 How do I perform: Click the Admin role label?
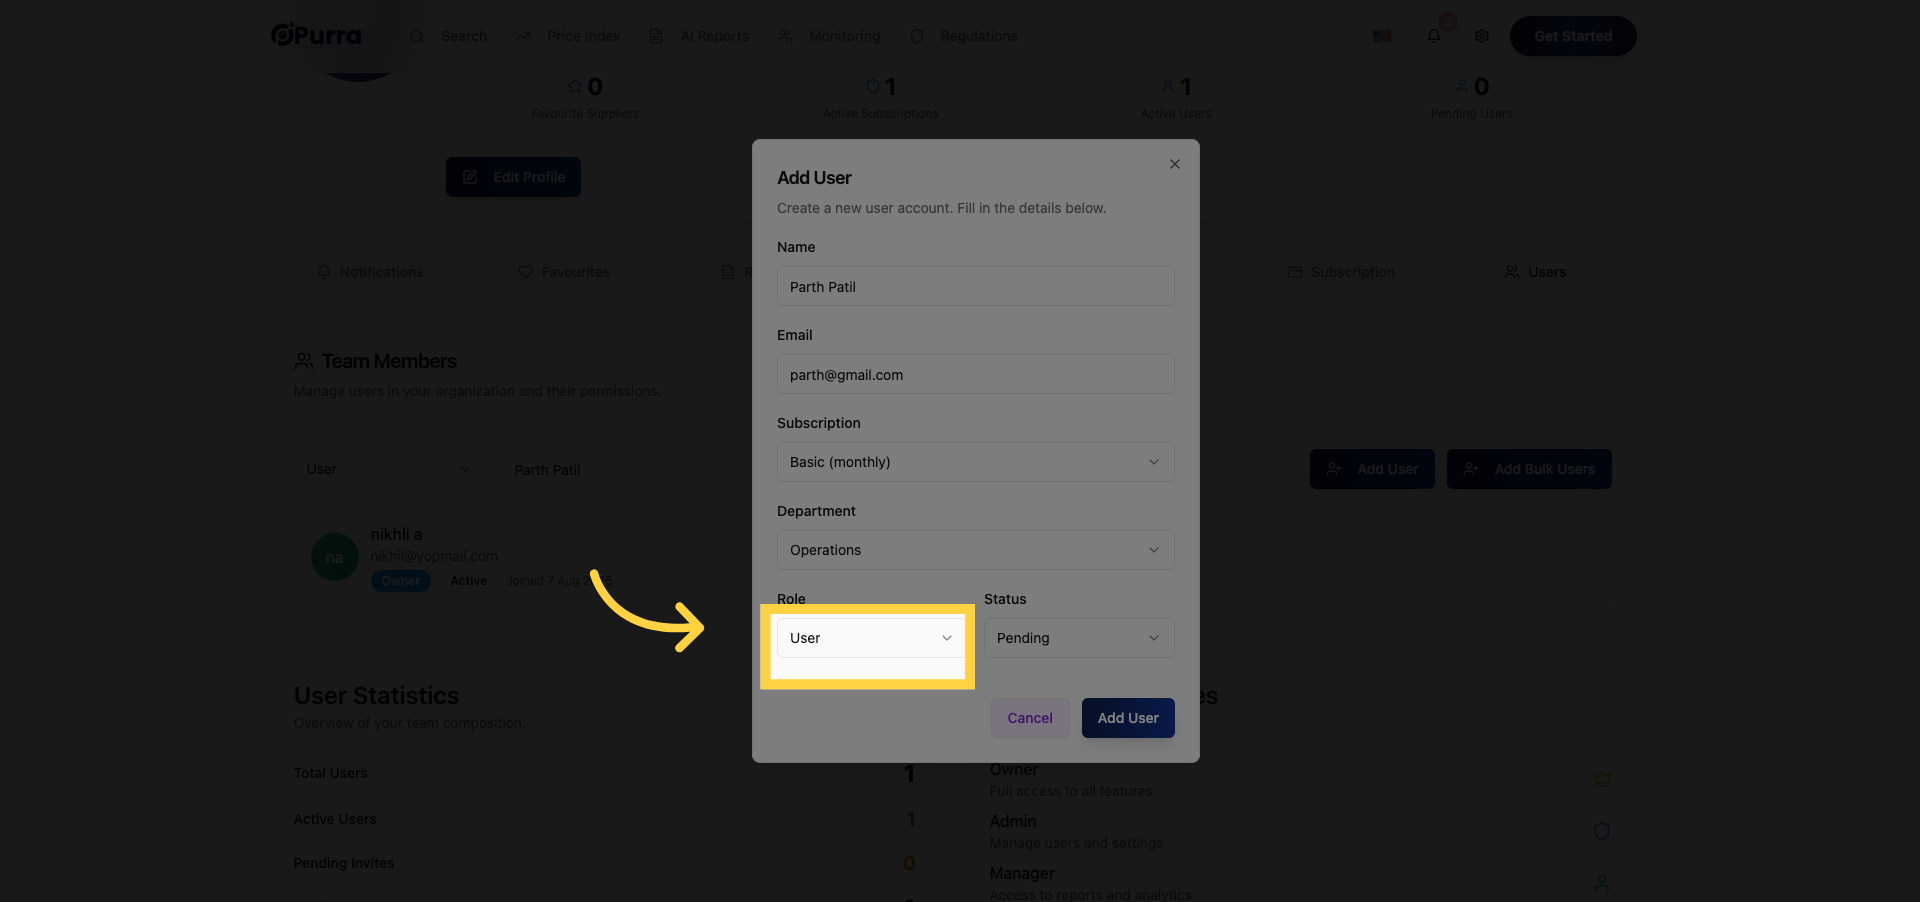(x=1013, y=821)
